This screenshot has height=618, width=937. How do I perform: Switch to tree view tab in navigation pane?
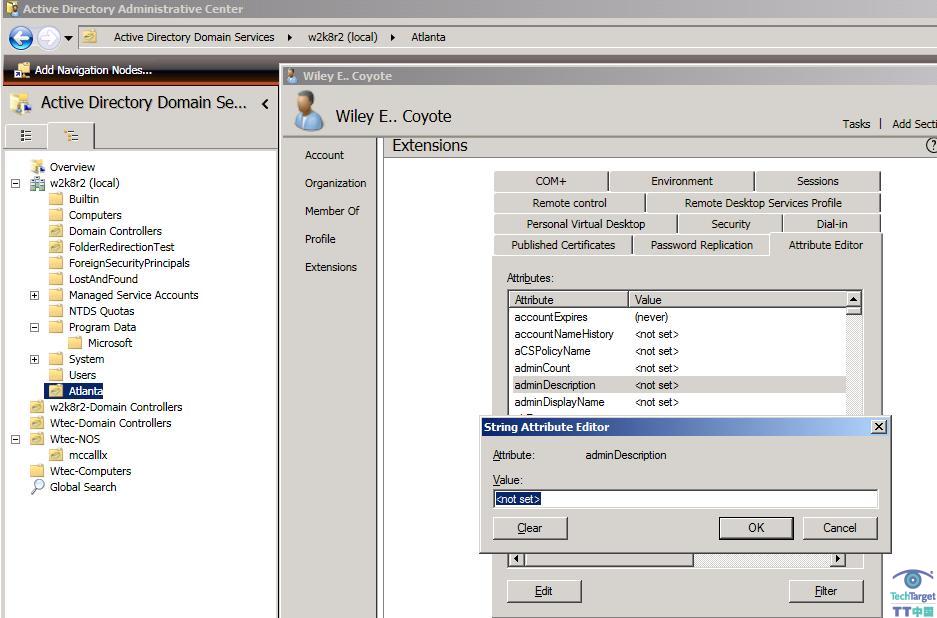click(71, 136)
